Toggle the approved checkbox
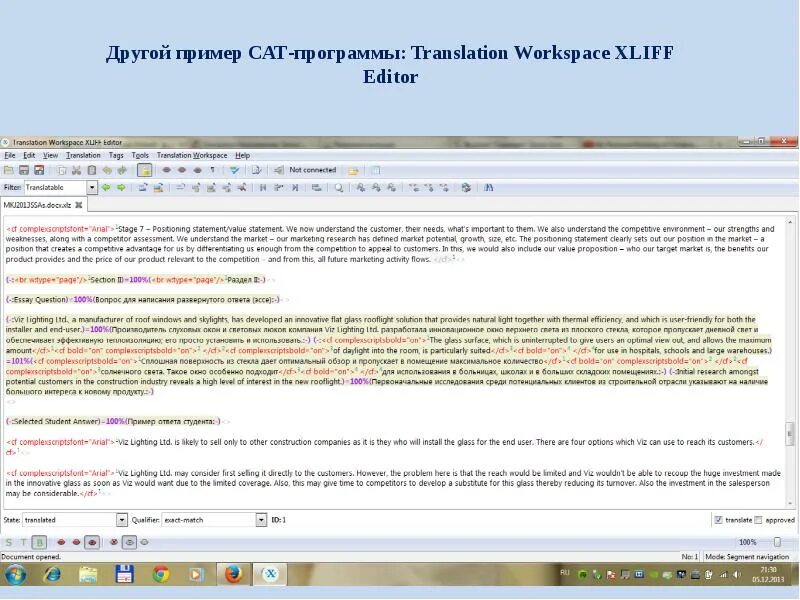800x600 pixels. 758,520
